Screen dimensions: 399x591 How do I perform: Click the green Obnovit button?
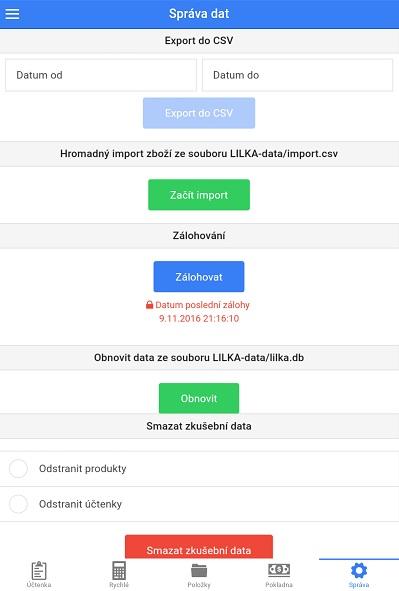pos(199,398)
